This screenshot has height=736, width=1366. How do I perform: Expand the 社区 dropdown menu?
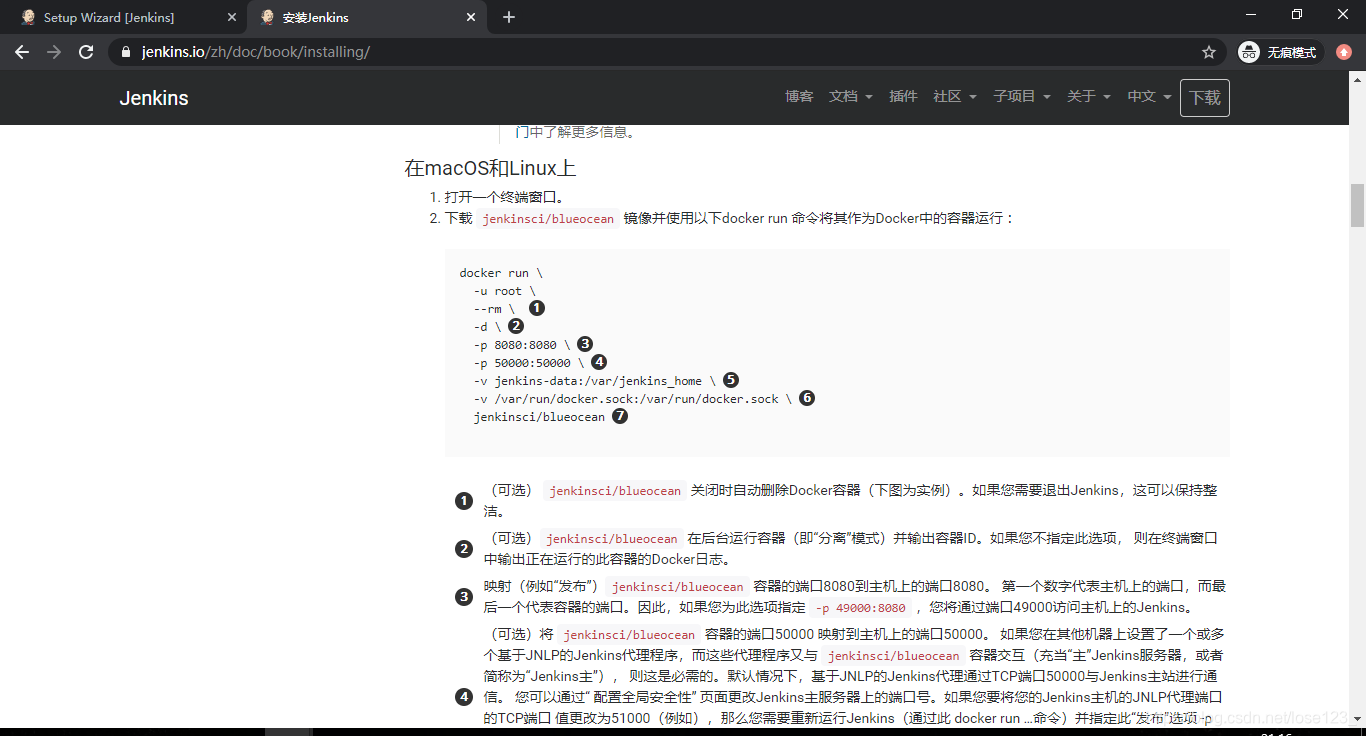click(x=955, y=97)
